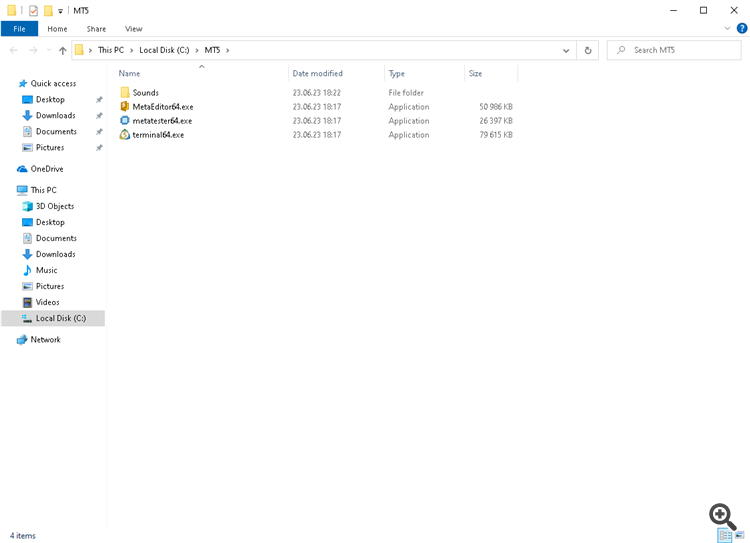The image size is (750, 543).
Task: Select Network in navigation pane
Action: tap(45, 340)
